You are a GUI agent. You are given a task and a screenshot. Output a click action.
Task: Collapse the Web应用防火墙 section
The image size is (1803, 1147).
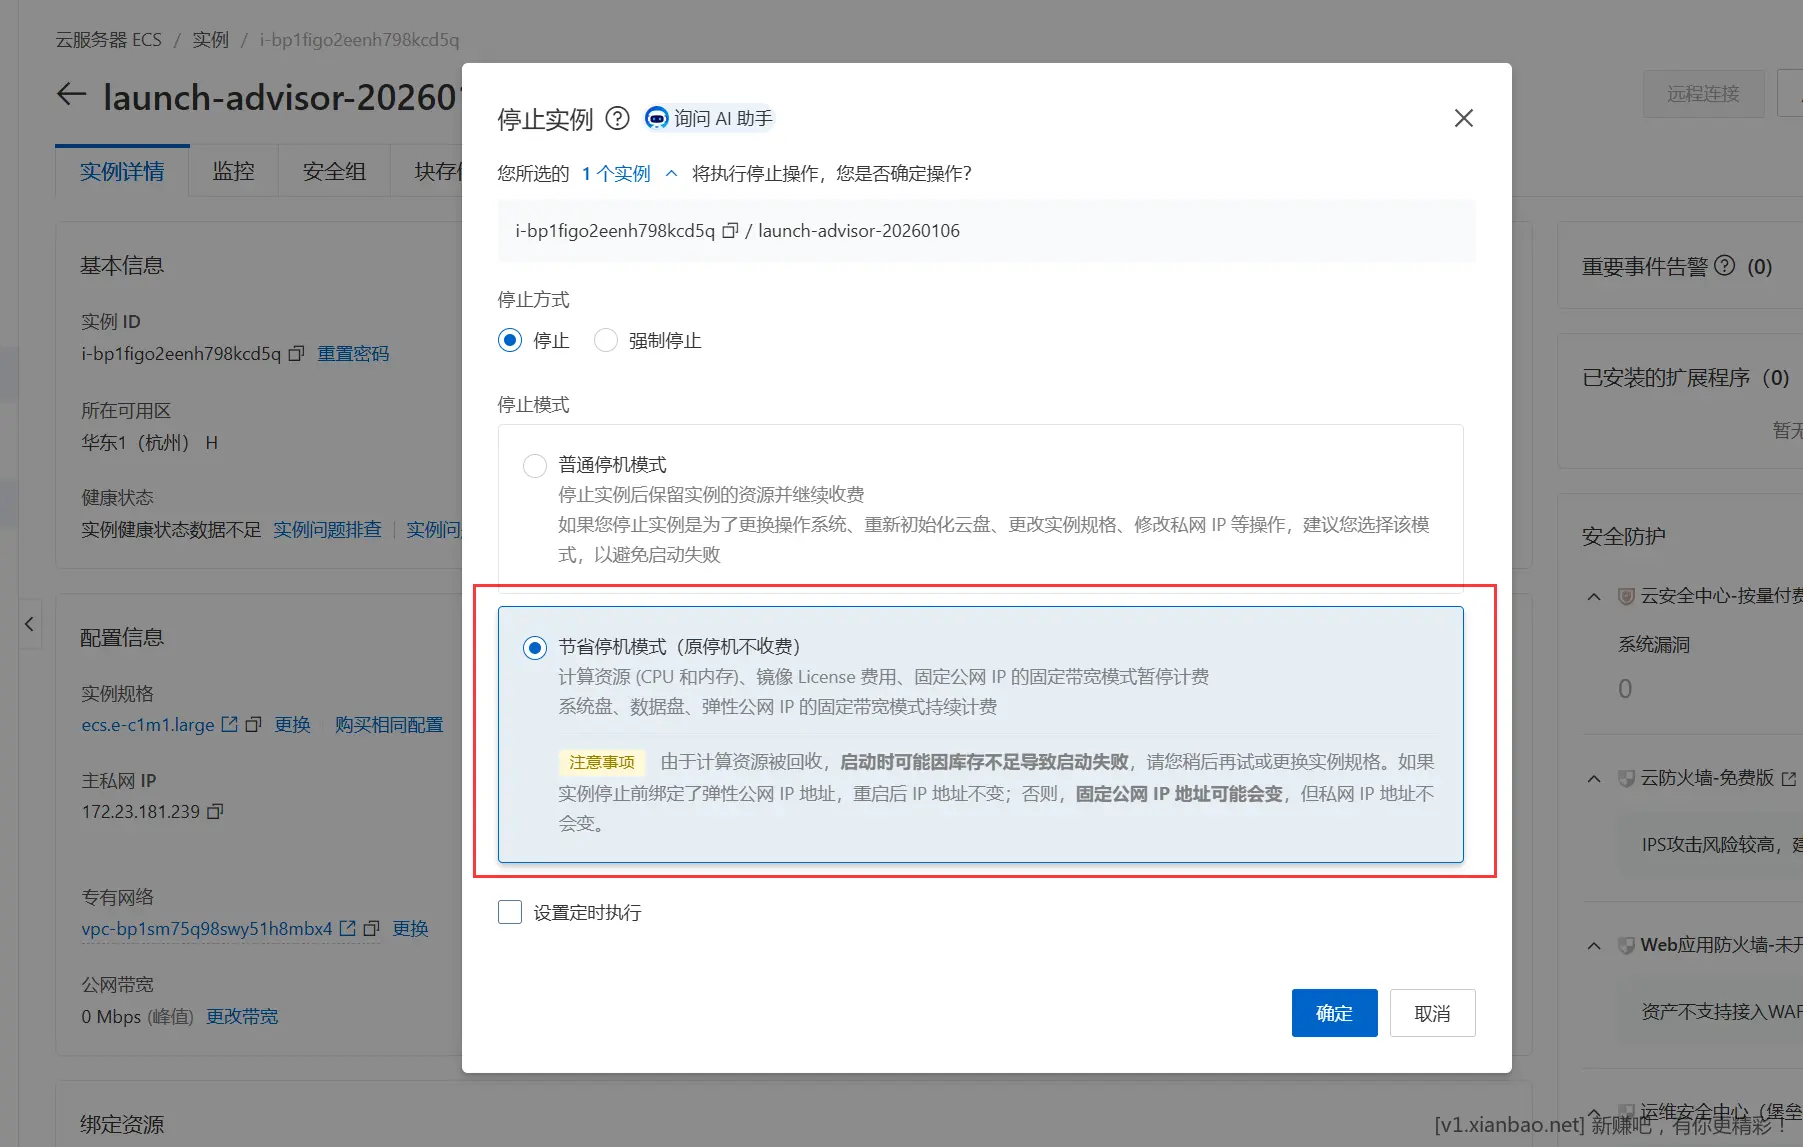point(1593,945)
